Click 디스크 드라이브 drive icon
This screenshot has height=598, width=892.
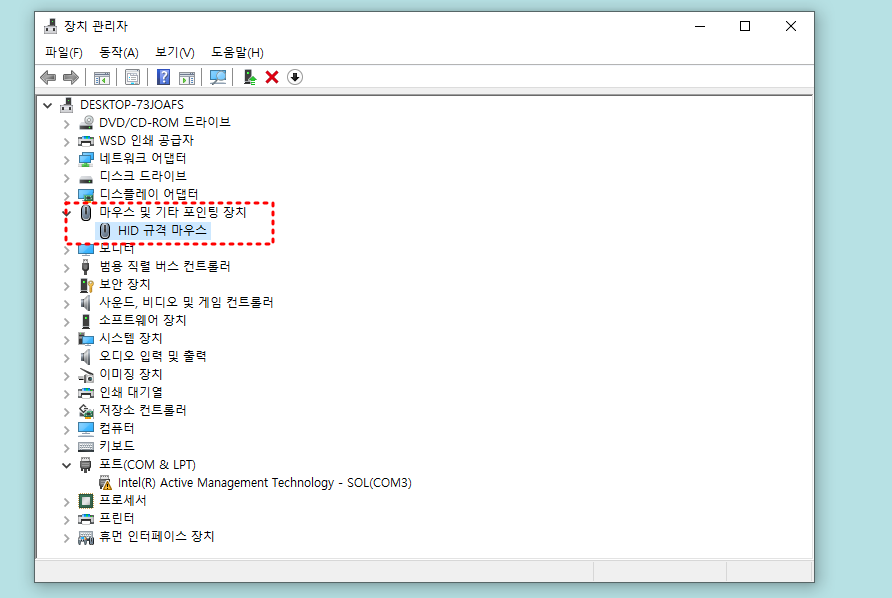tap(86, 178)
